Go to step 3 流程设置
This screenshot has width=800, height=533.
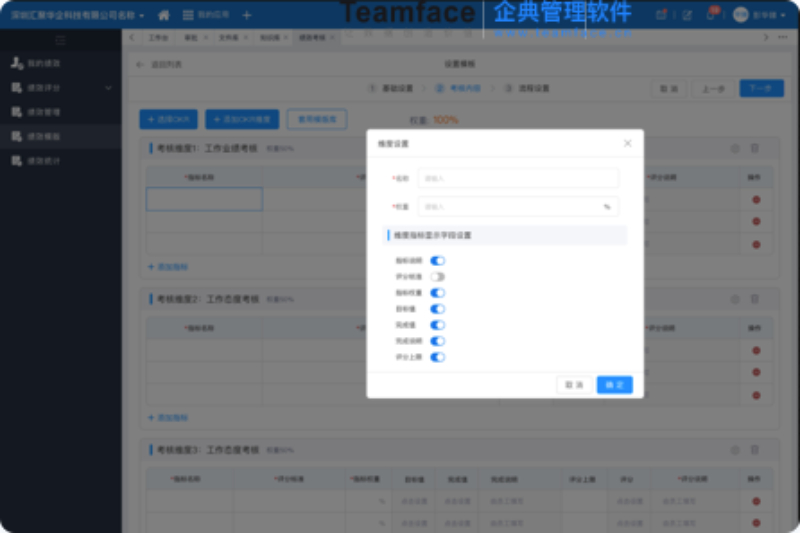tap(527, 88)
